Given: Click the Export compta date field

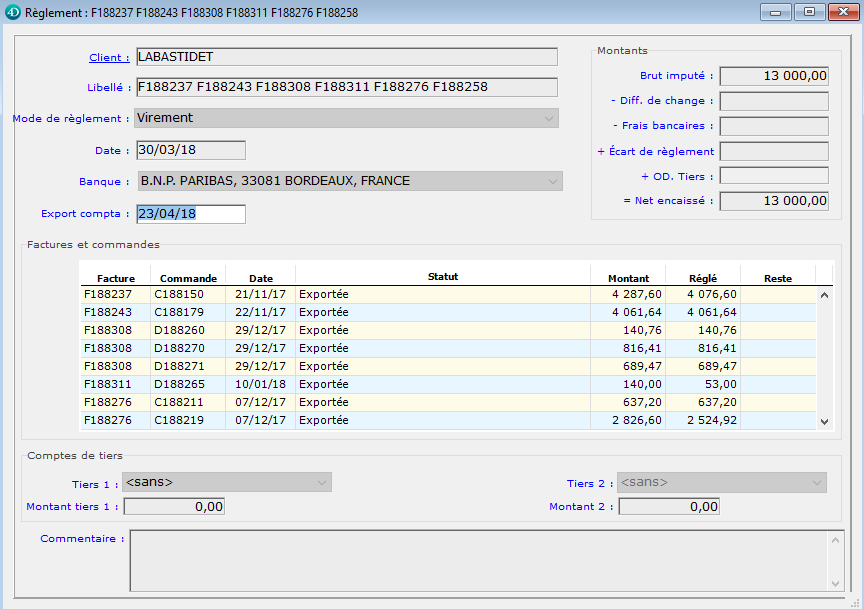Looking at the screenshot, I should coord(190,214).
